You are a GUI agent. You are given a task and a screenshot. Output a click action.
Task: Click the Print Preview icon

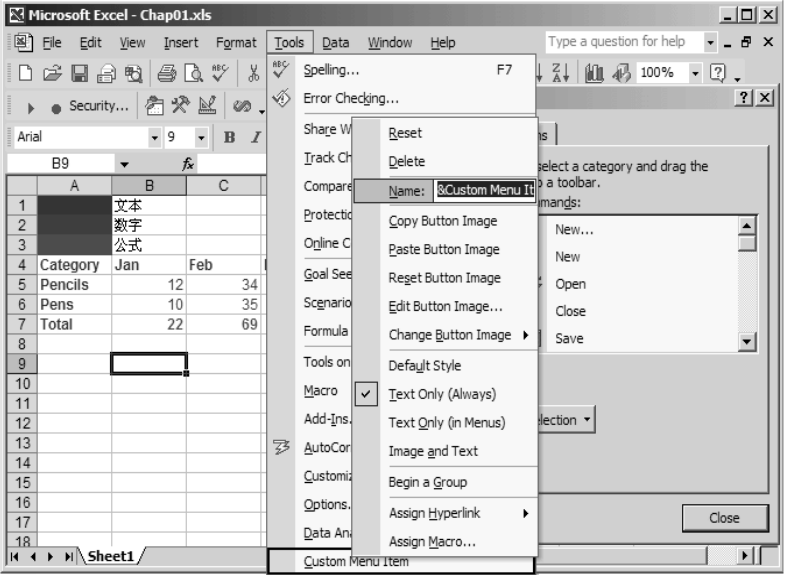click(x=193, y=73)
